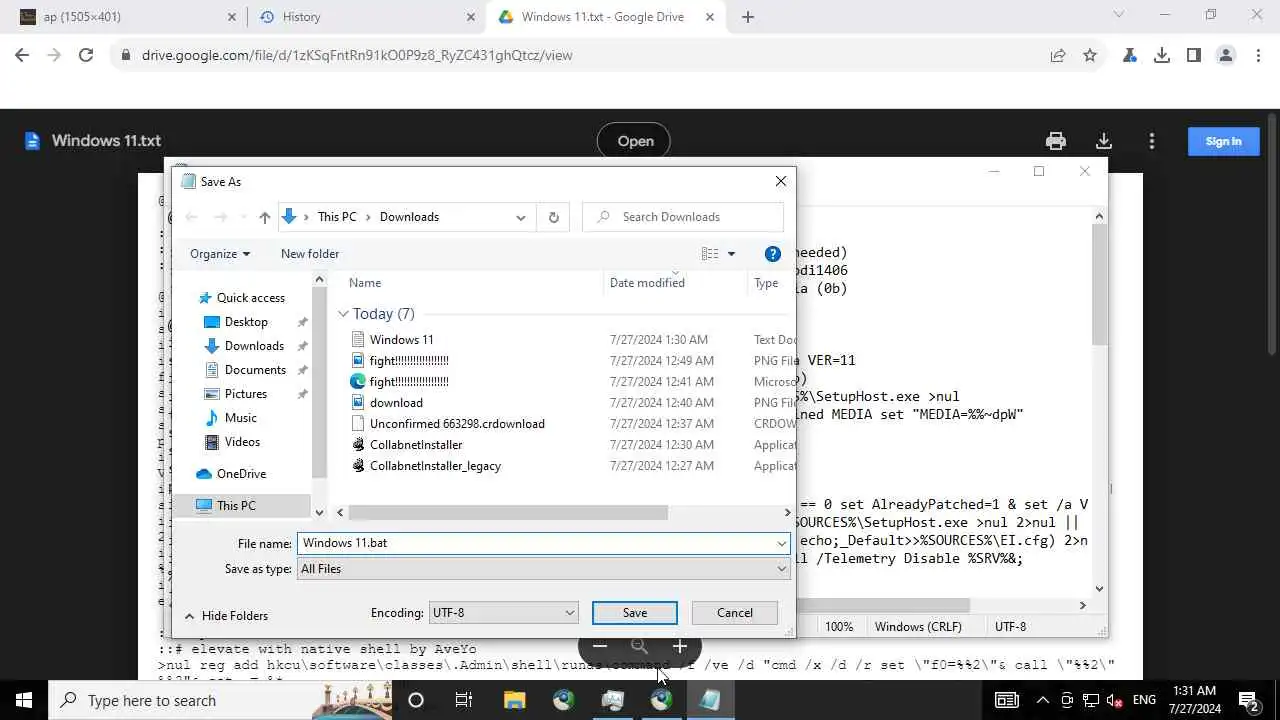Toggle Chrome side panel
The width and height of the screenshot is (1280, 720).
pos(1194,55)
